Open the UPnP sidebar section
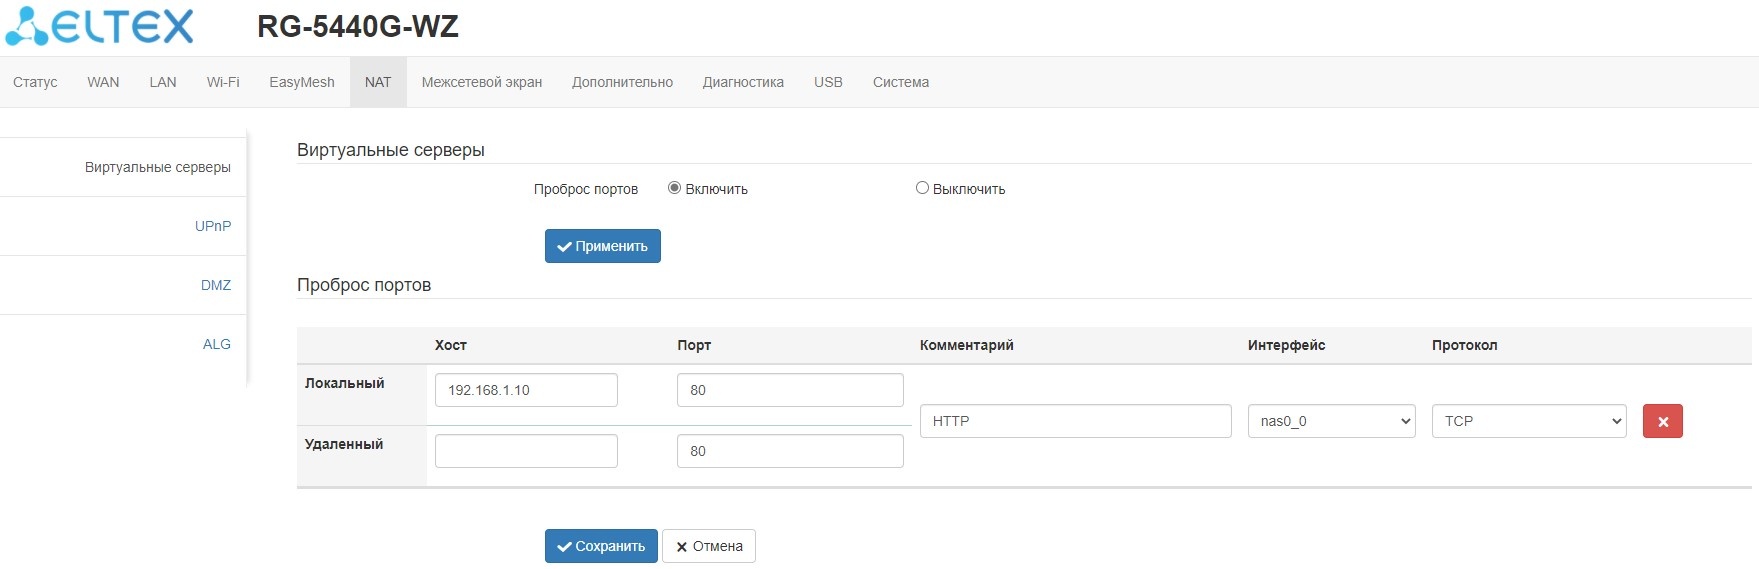 213,226
